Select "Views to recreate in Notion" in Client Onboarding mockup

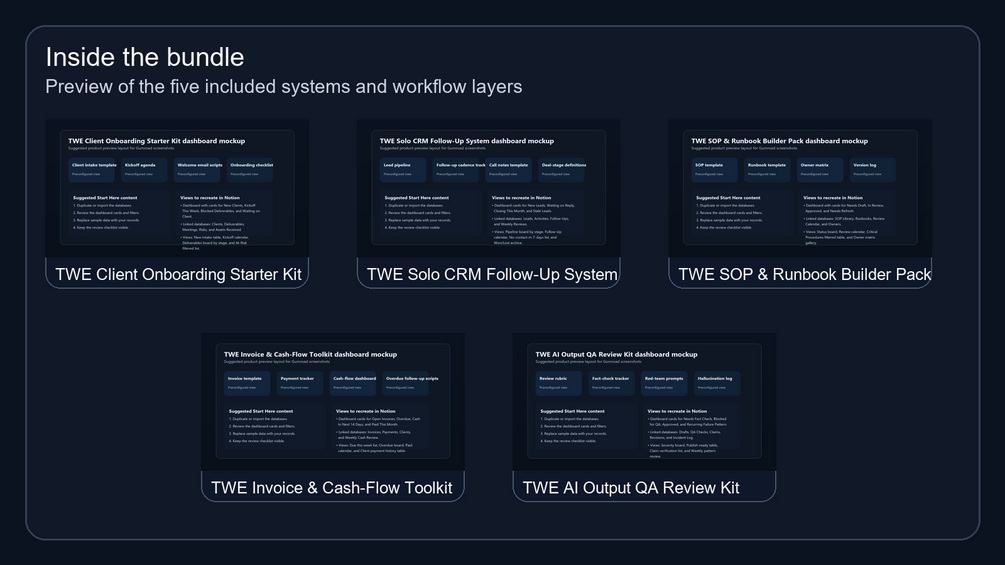210,198
